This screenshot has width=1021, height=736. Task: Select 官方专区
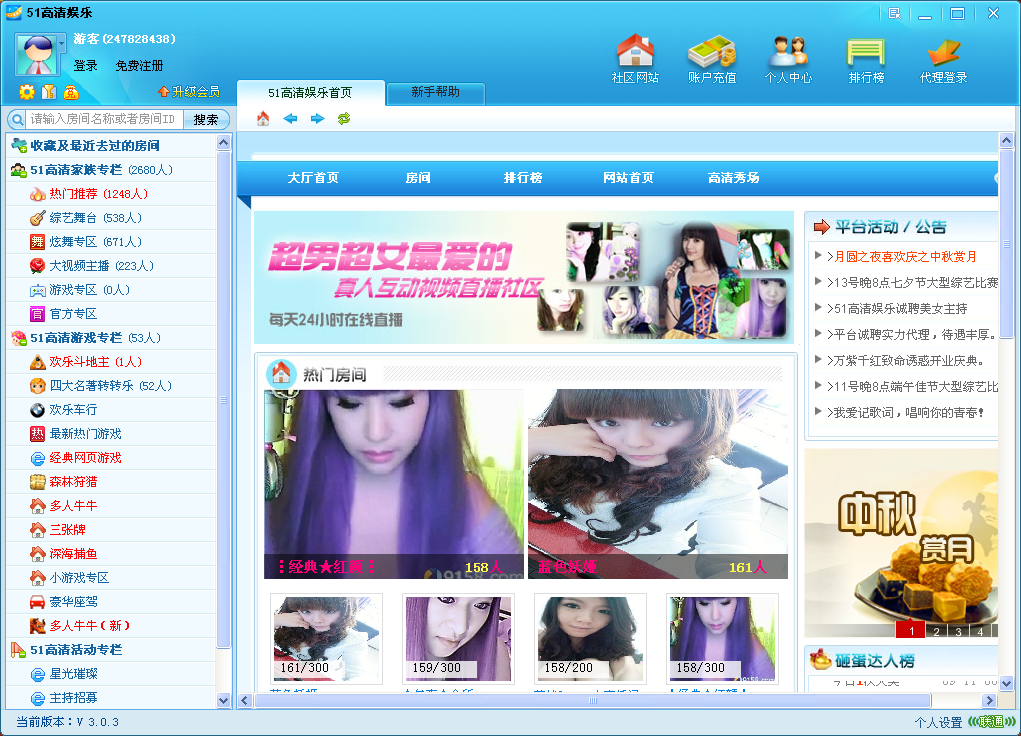click(x=111, y=314)
